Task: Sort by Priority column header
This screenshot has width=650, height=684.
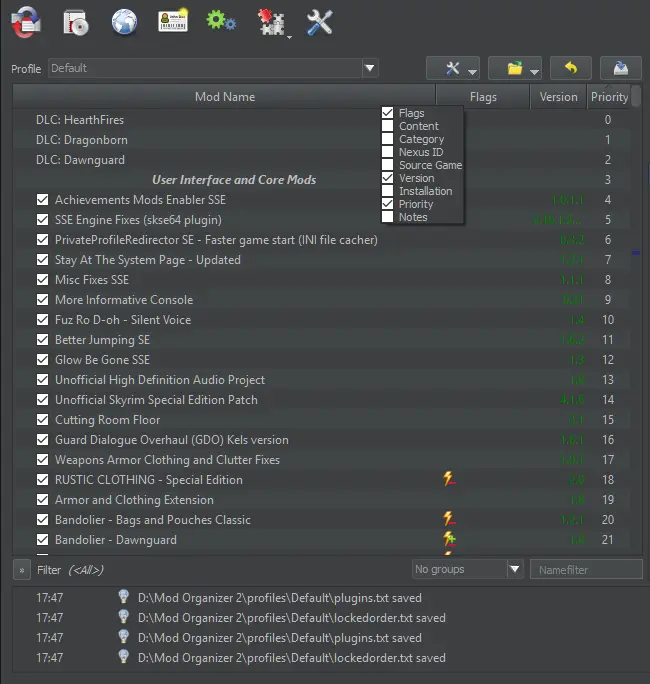Action: [x=609, y=97]
